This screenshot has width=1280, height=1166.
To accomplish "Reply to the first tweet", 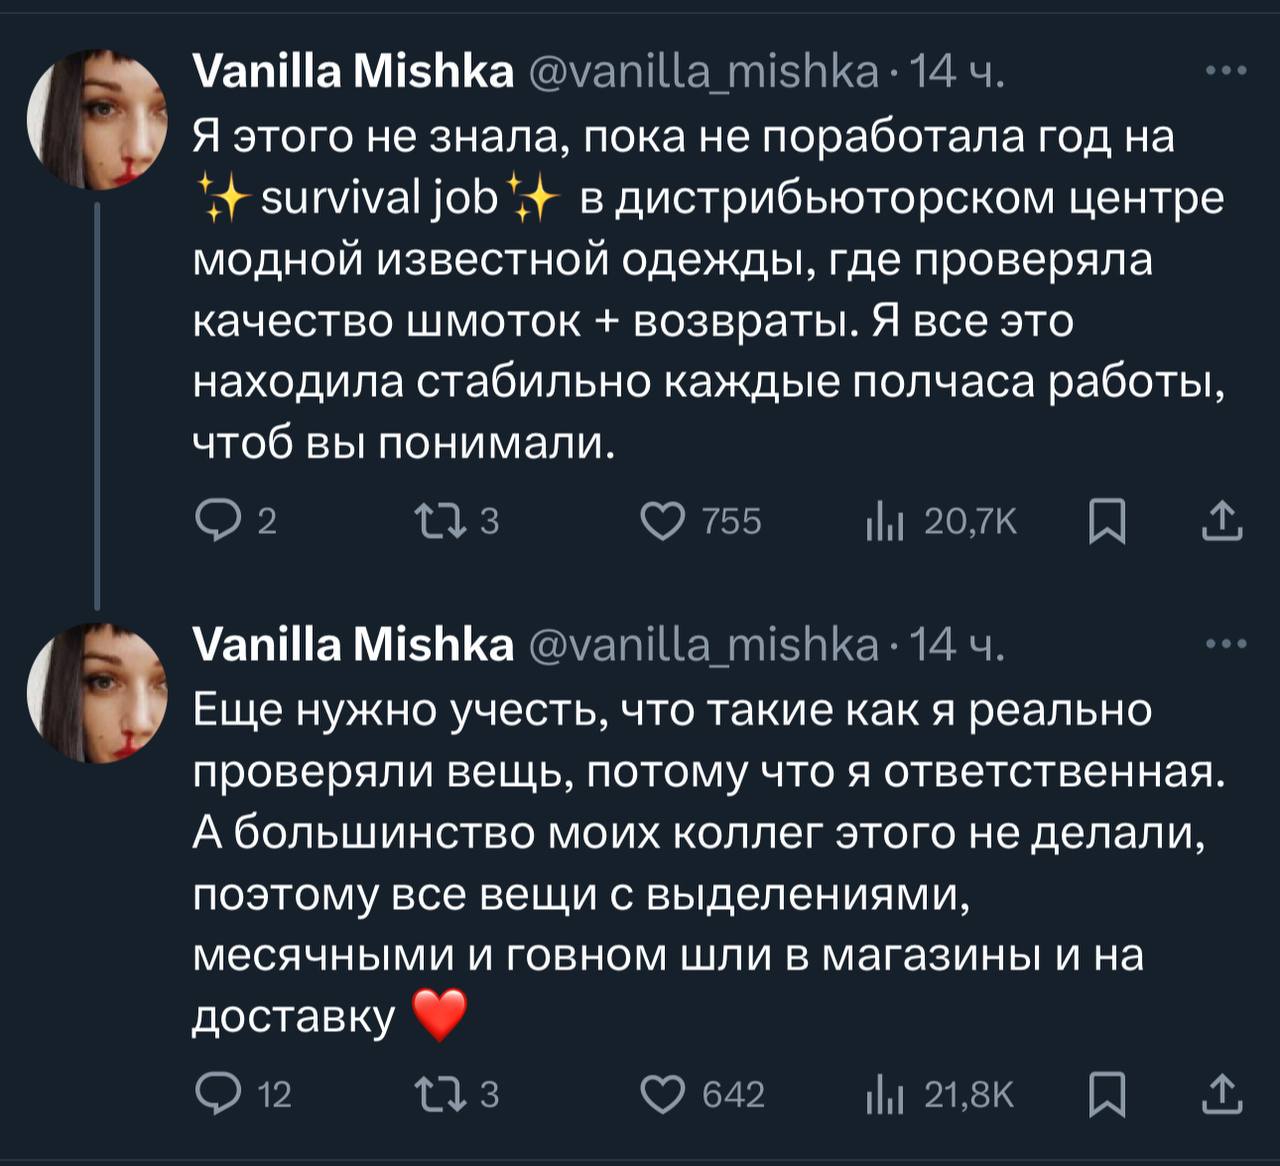I will click(214, 521).
